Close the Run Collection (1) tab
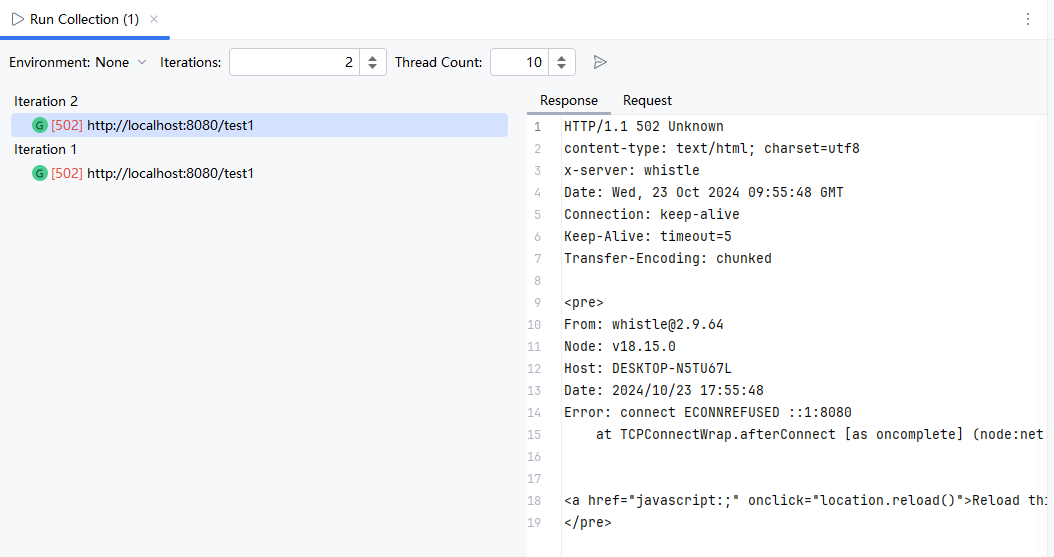 point(153,19)
